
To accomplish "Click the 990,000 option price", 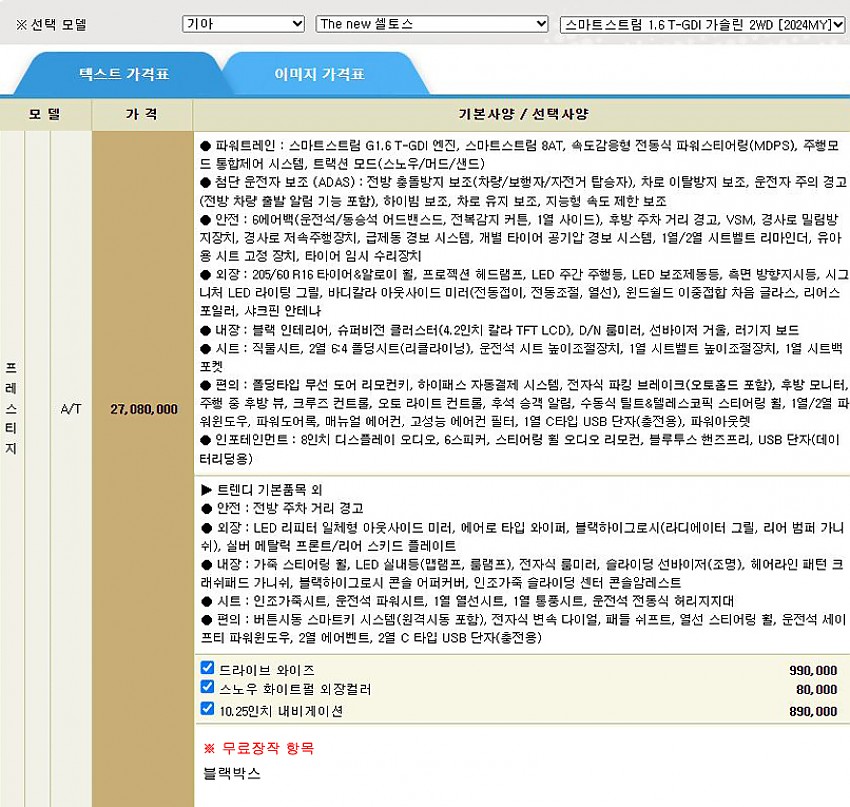I will click(x=812, y=670).
